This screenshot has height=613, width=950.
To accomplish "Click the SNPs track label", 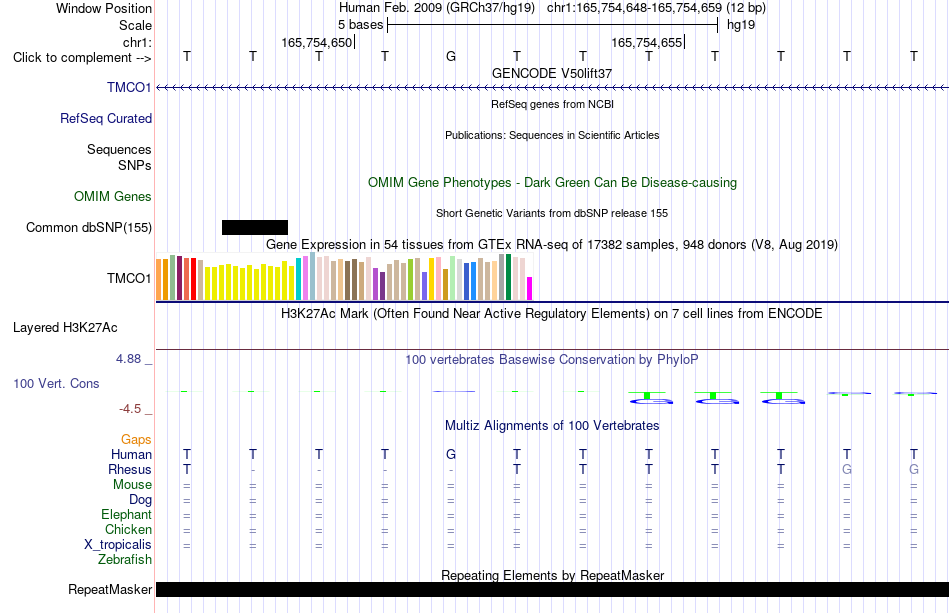I will pyautogui.click(x=135, y=165).
